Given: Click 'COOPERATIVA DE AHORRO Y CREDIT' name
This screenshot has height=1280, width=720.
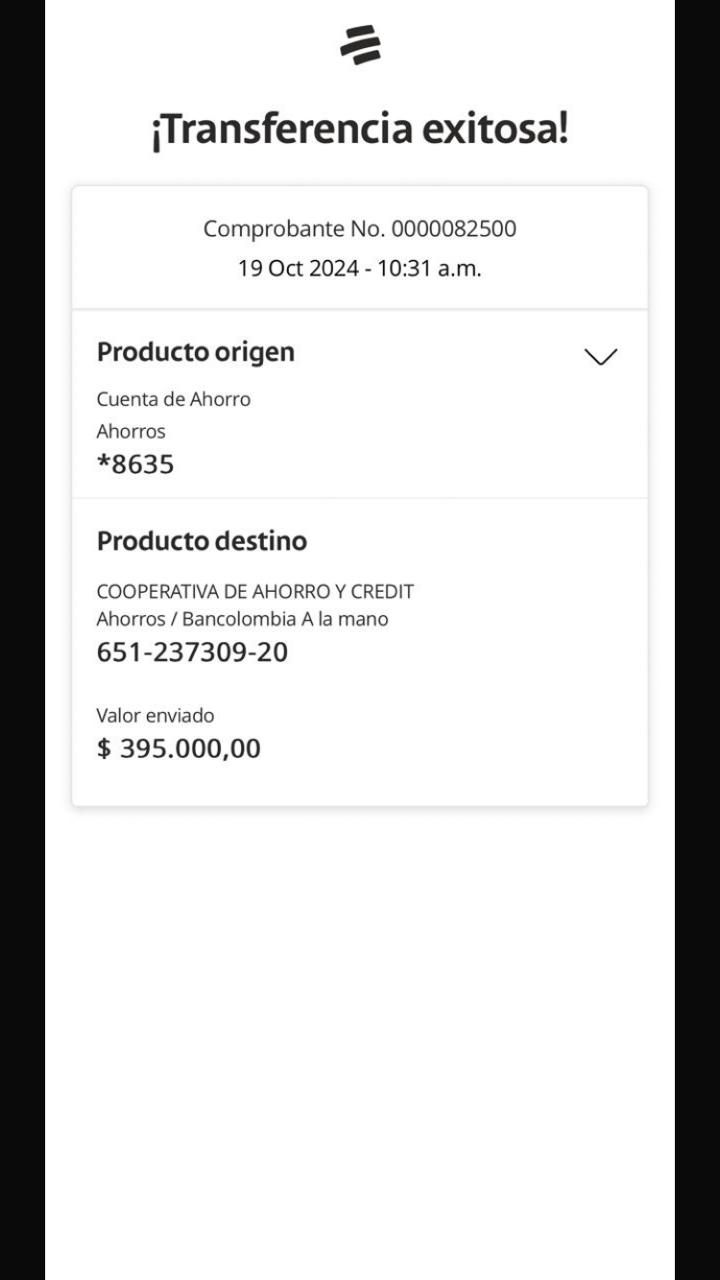Looking at the screenshot, I should pos(255,592).
